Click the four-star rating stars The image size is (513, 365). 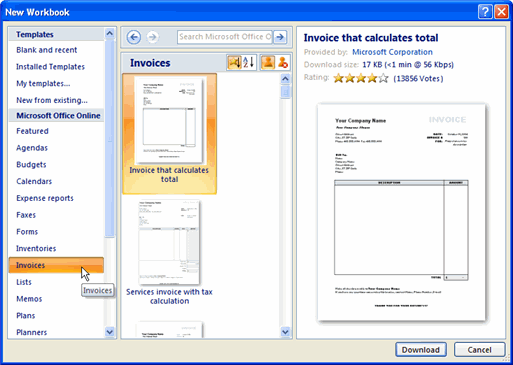pos(361,78)
